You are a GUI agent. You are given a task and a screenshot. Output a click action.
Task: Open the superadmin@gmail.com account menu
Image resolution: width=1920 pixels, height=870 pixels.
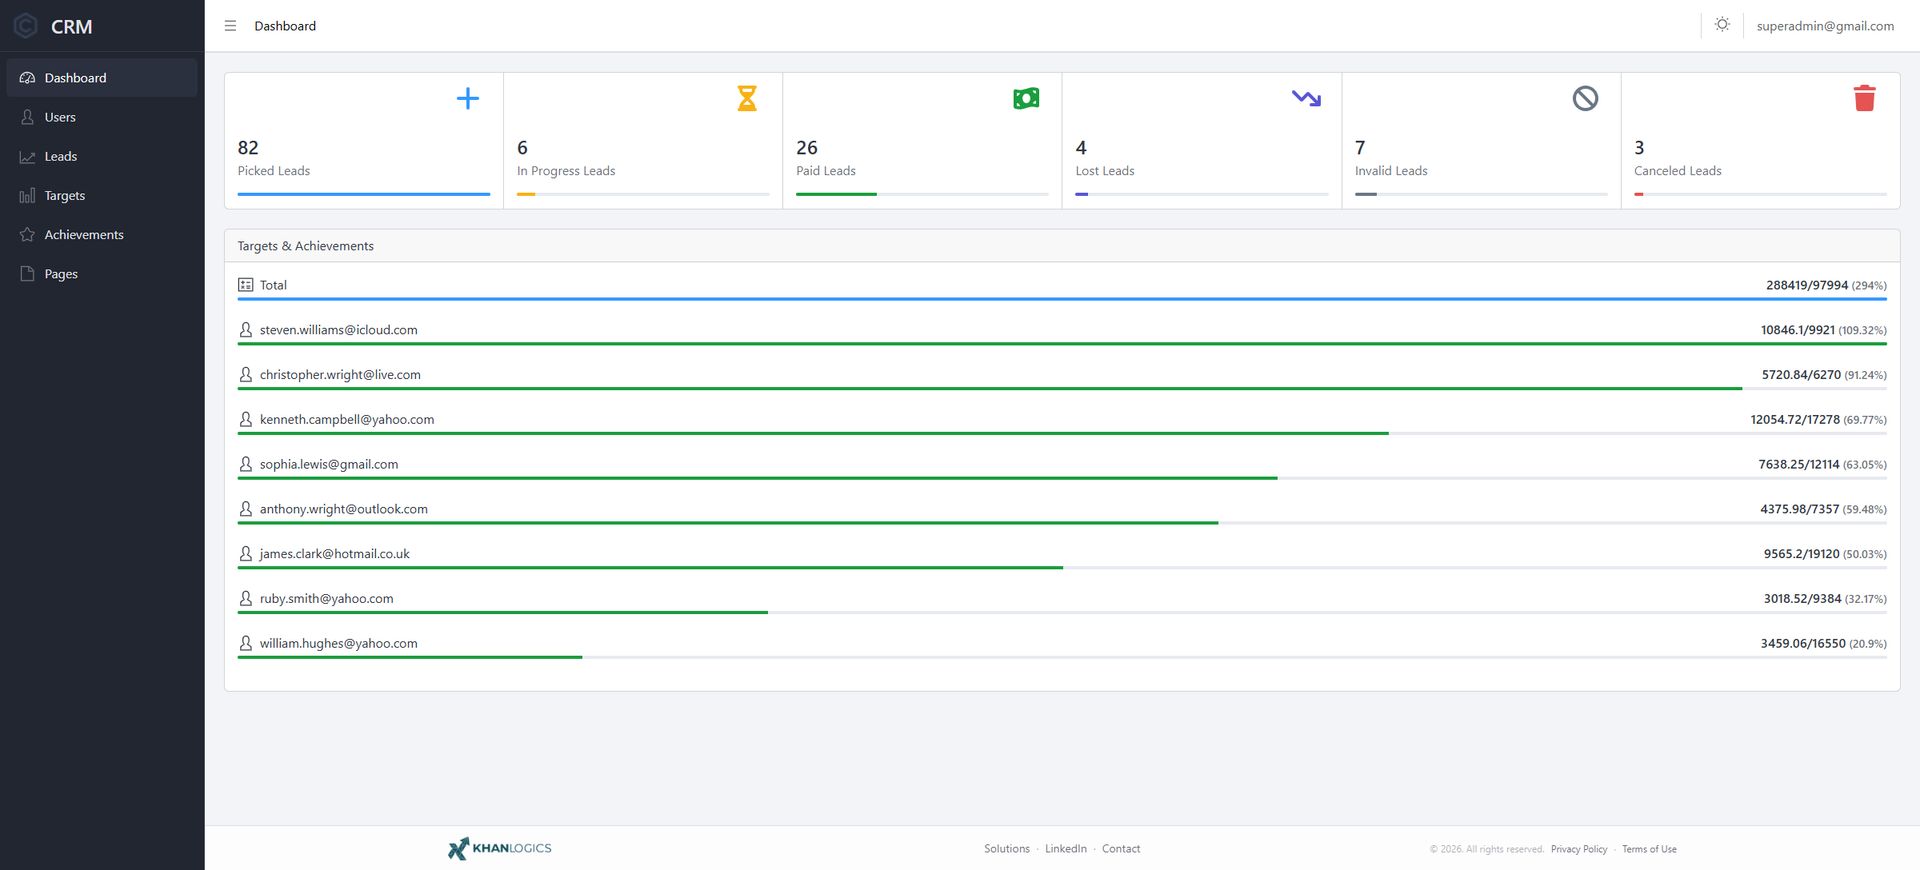click(x=1825, y=26)
